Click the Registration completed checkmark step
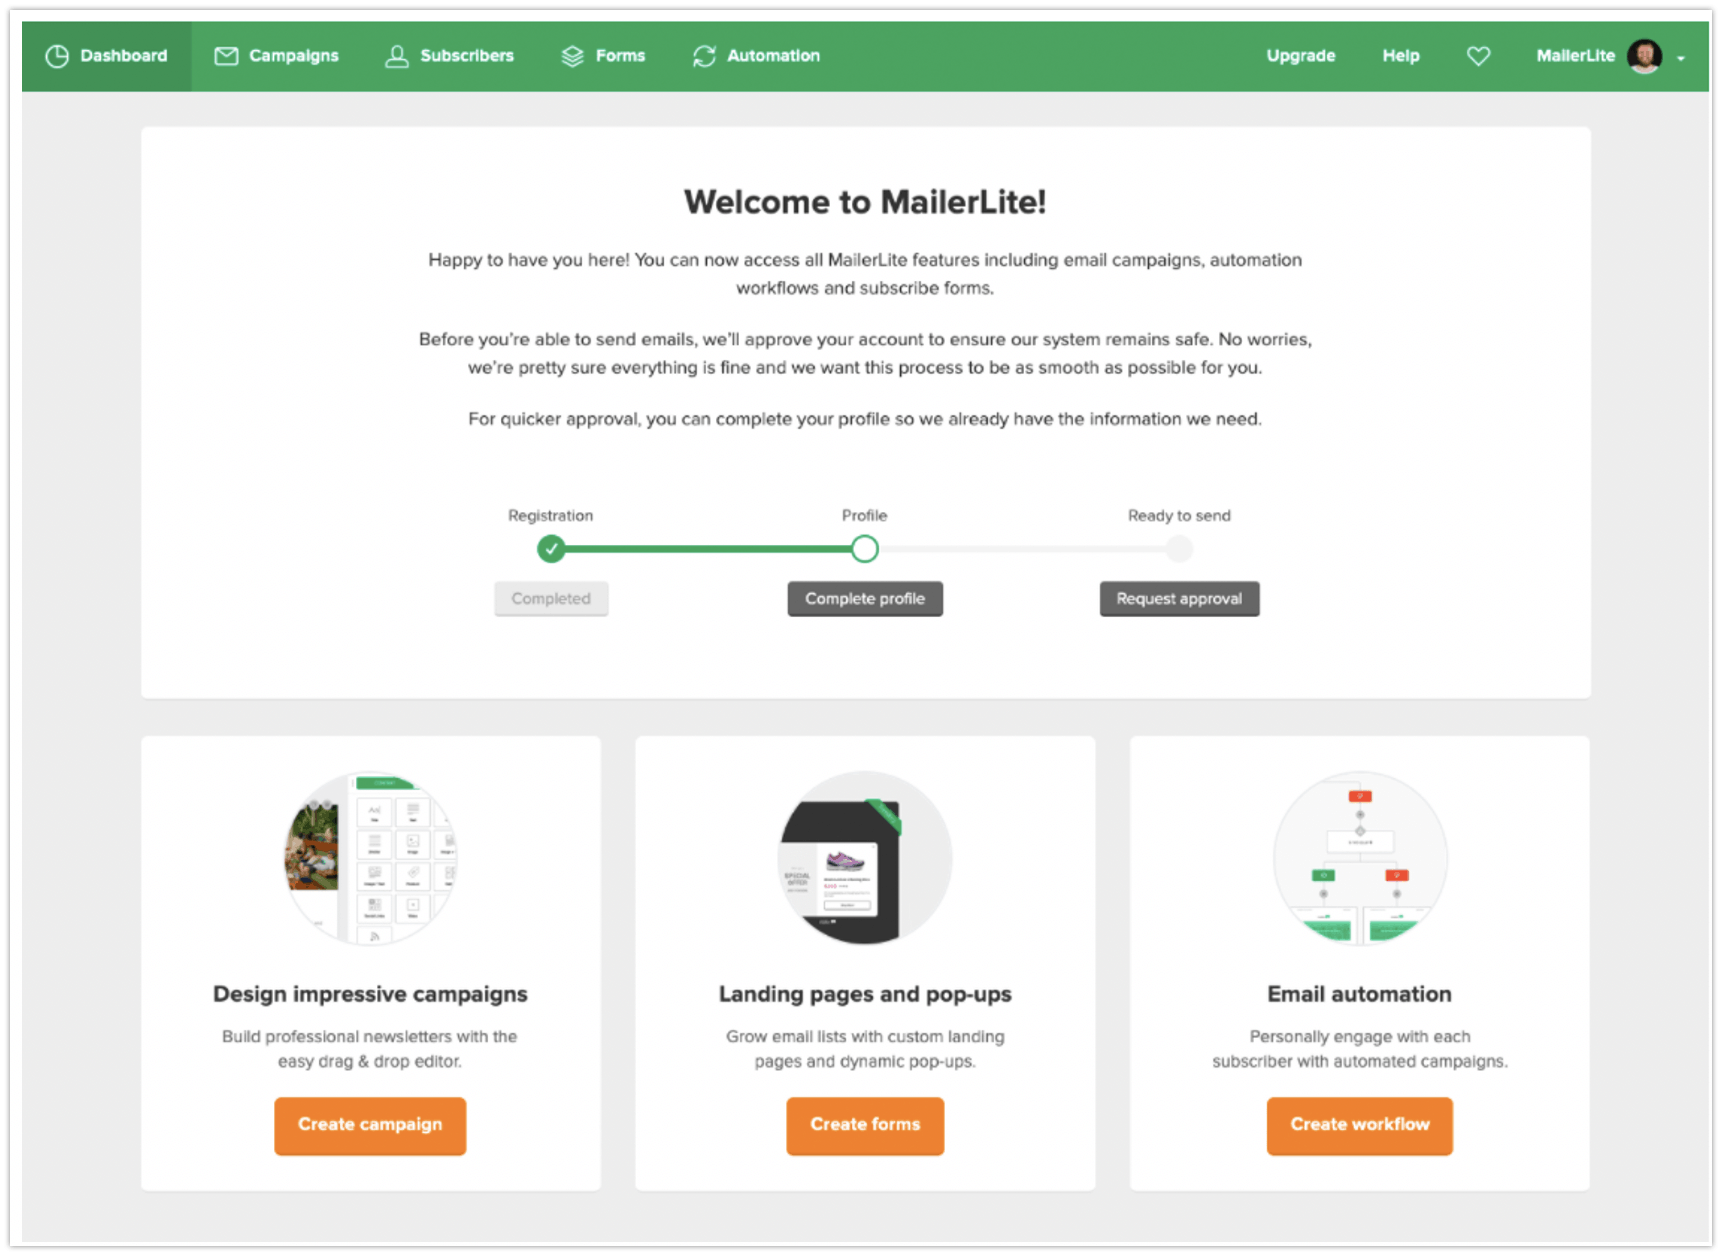 [x=551, y=549]
